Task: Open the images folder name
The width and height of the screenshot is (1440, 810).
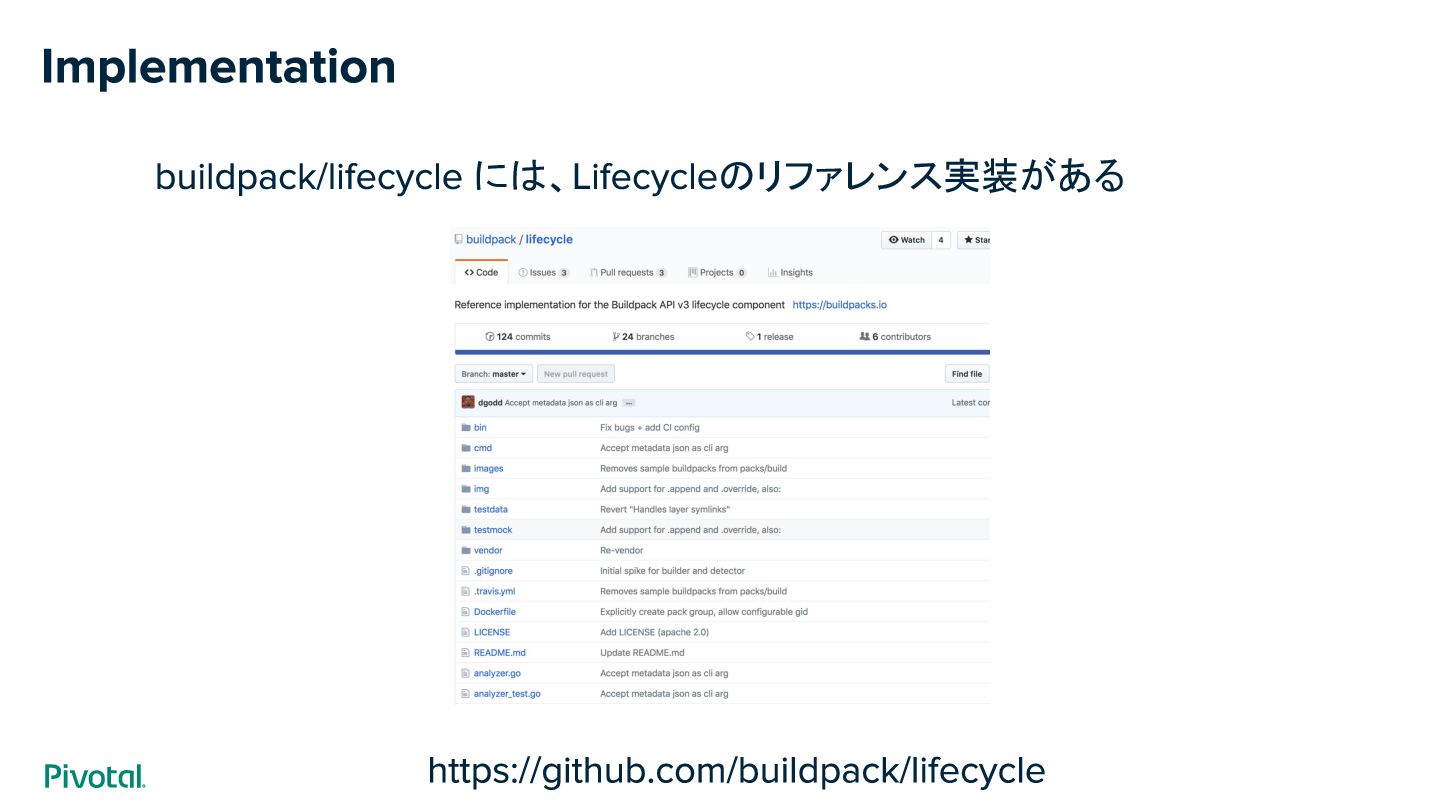Action: (489, 469)
